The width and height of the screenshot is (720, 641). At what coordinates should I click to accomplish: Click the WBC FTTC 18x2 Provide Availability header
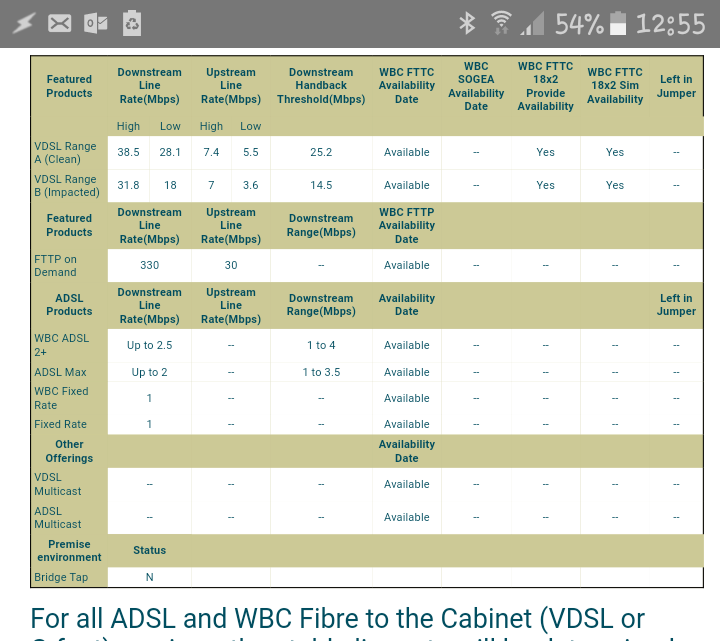point(546,86)
